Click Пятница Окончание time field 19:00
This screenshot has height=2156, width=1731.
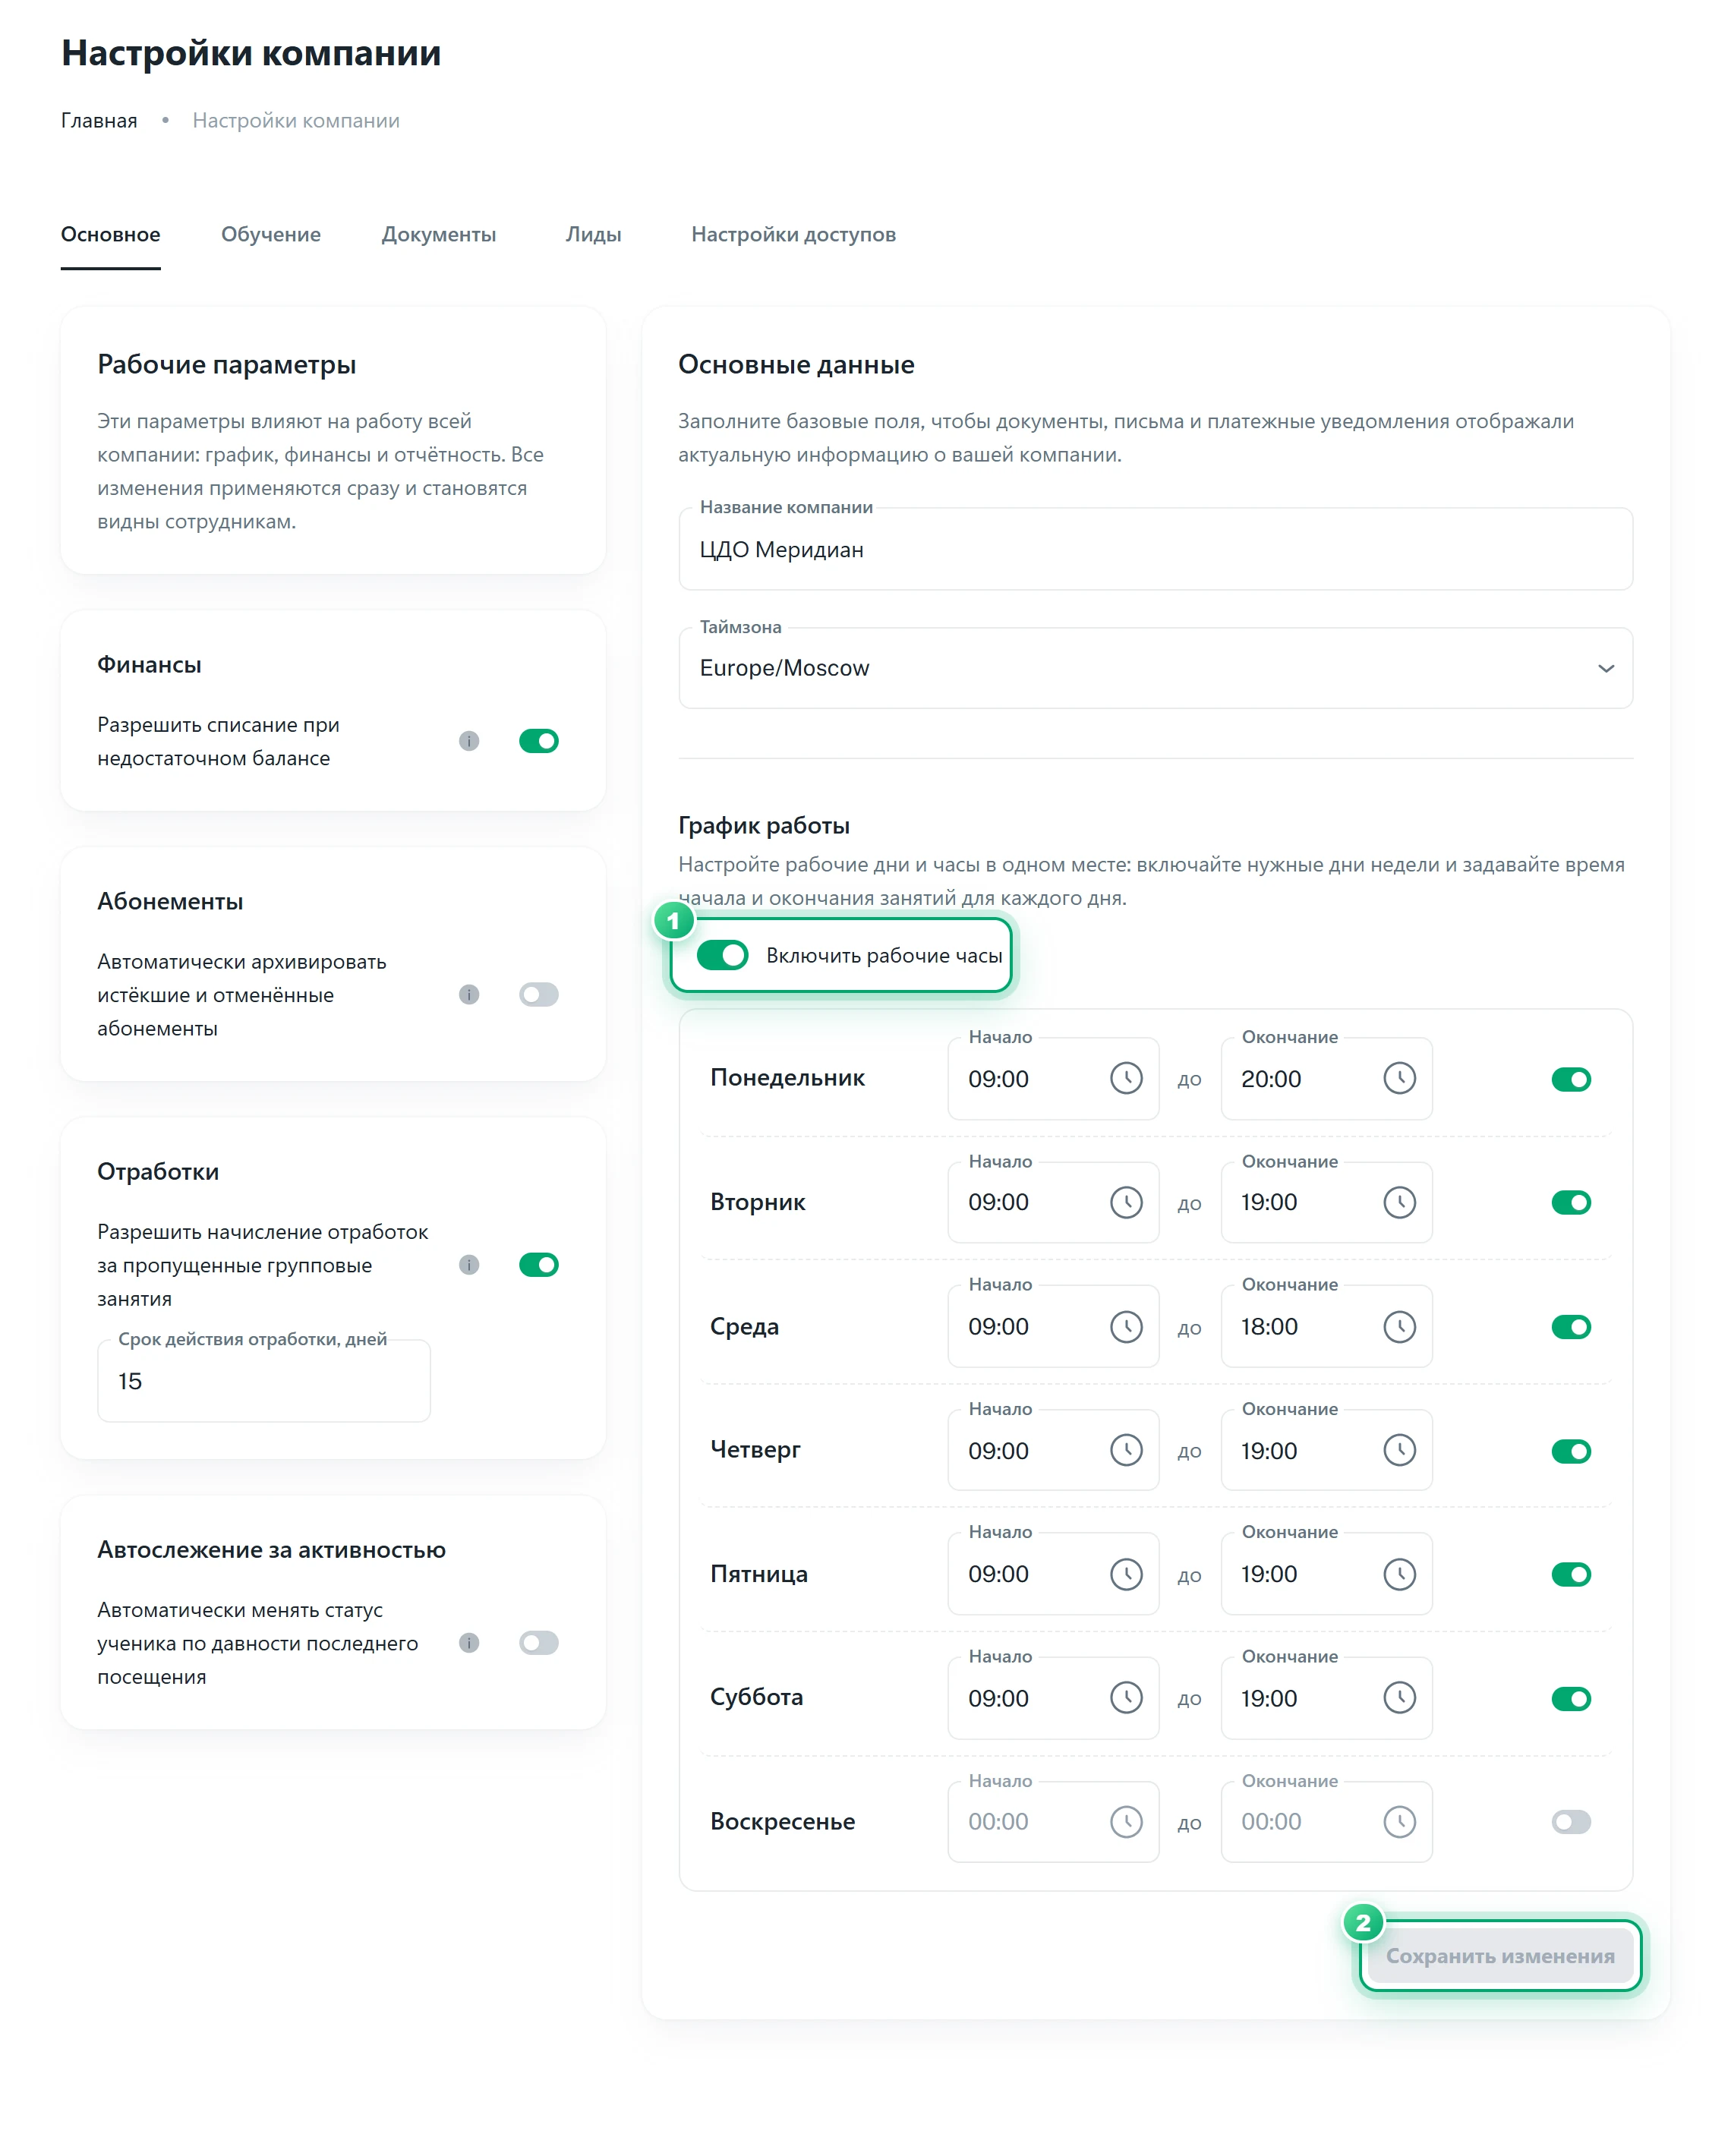[1326, 1574]
